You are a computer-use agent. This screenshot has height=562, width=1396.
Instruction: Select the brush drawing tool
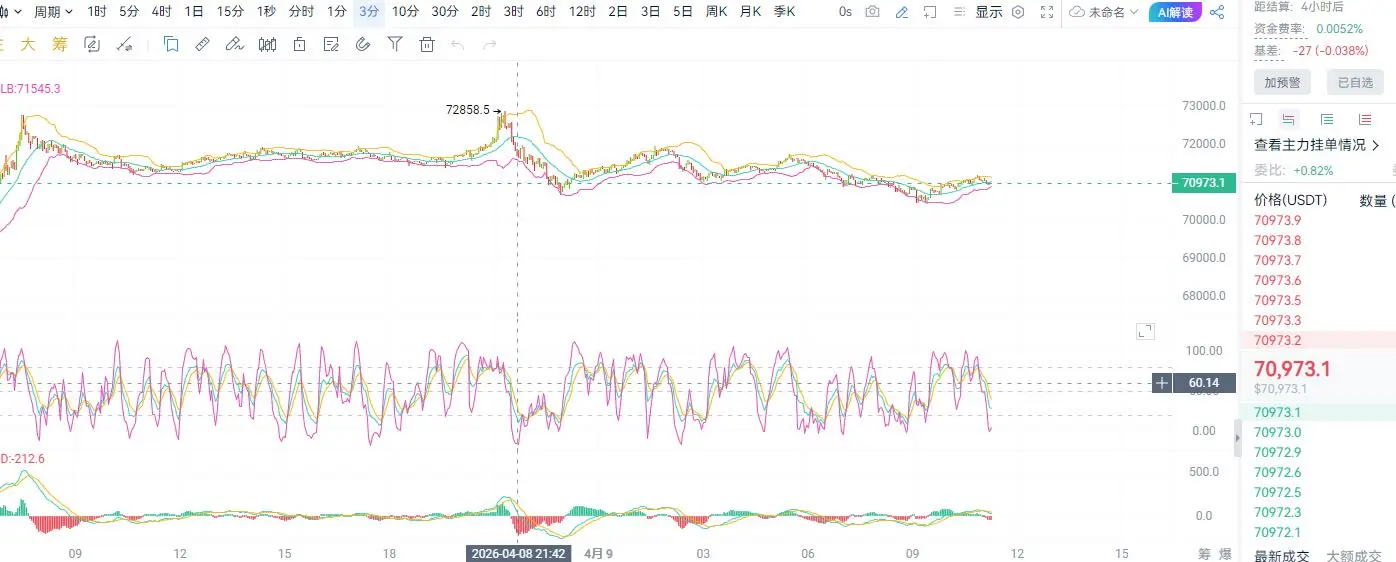point(234,44)
